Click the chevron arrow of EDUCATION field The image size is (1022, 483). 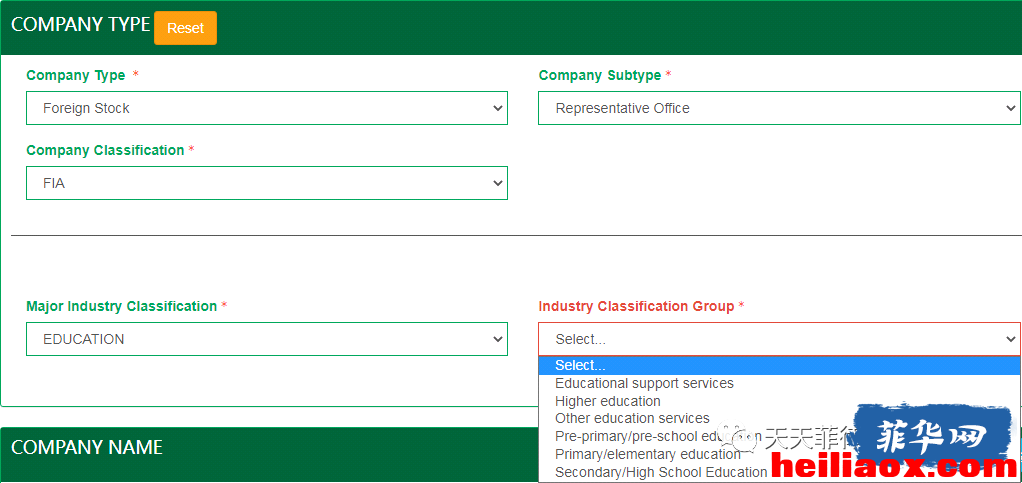pos(498,339)
